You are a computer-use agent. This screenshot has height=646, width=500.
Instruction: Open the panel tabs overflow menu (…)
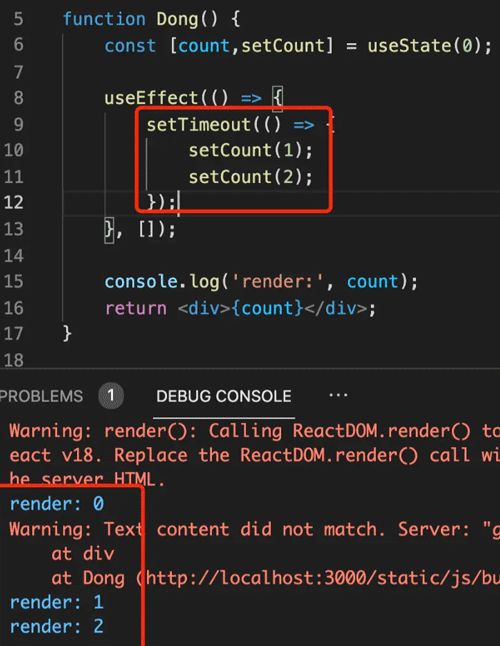pos(338,396)
